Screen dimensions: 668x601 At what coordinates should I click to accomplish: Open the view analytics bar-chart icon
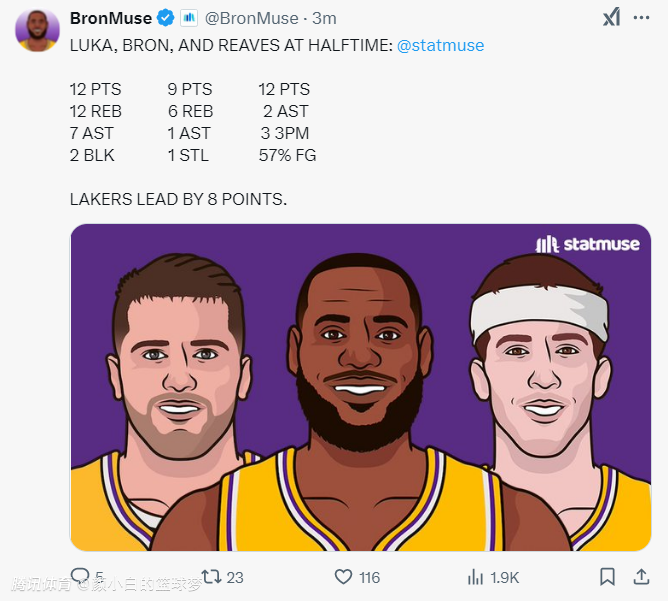tap(476, 577)
